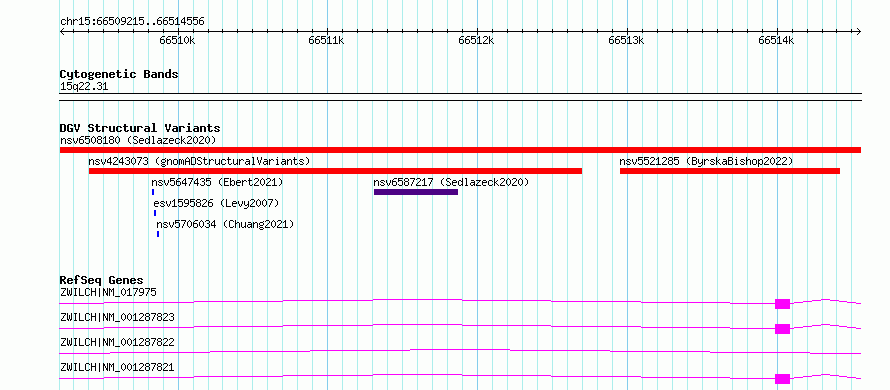This screenshot has width=890, height=390.
Task: Open ZWILCH|NM_001287822 transcript label
Action: pos(117,342)
